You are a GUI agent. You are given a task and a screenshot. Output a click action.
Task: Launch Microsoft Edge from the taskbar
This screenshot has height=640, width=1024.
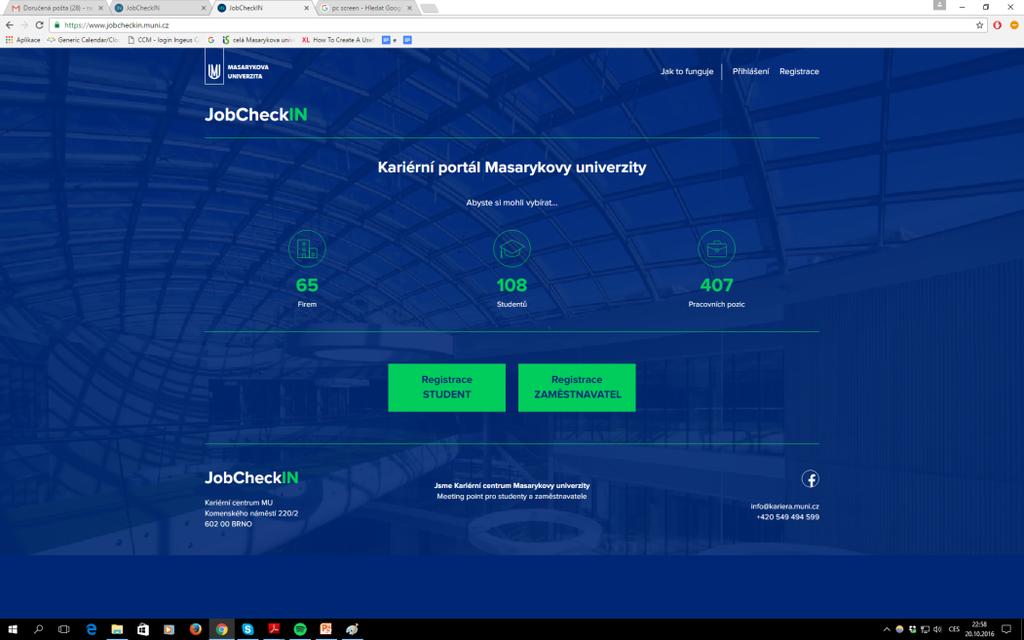pos(91,630)
